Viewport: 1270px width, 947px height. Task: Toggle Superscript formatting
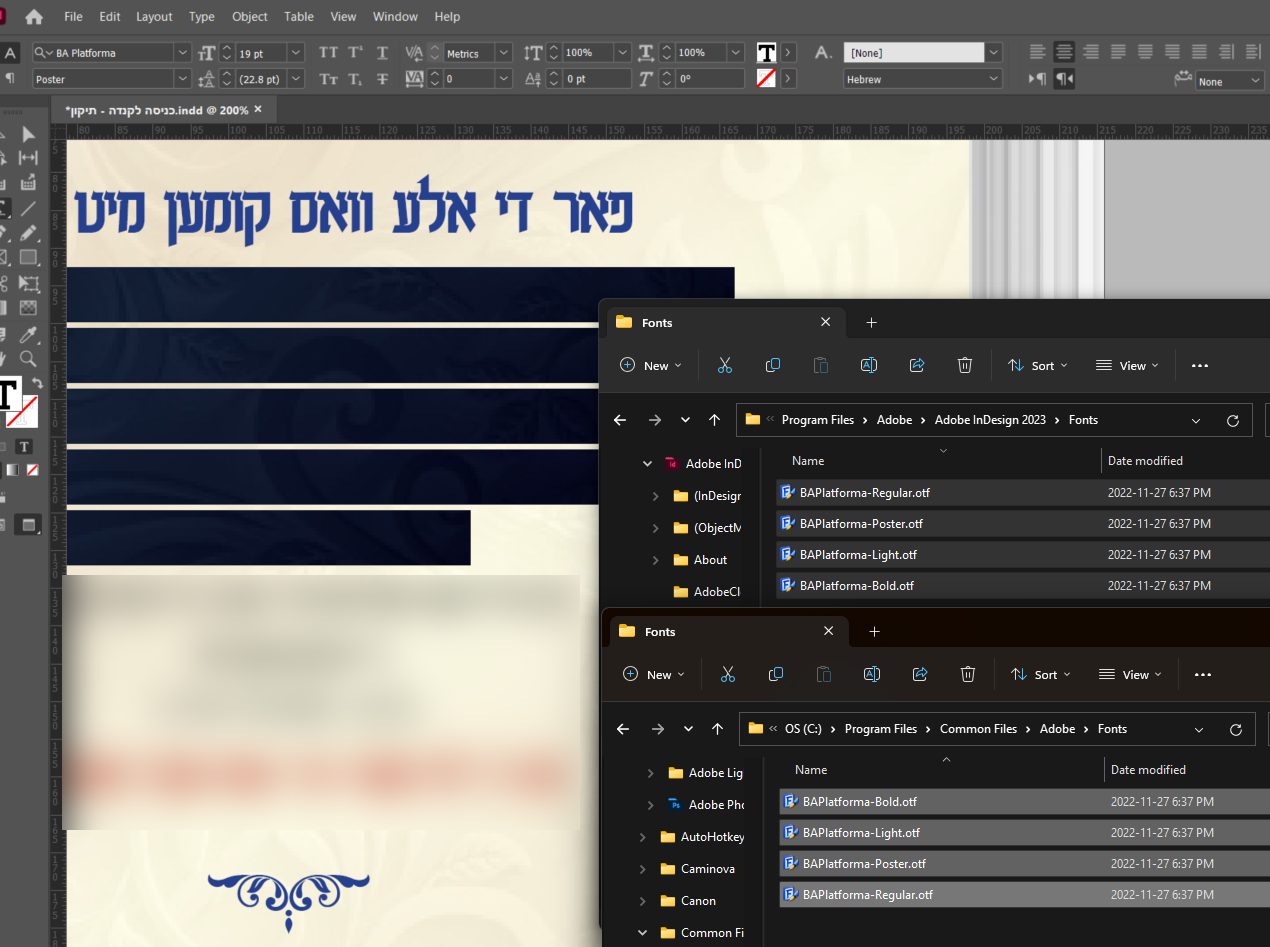point(355,53)
